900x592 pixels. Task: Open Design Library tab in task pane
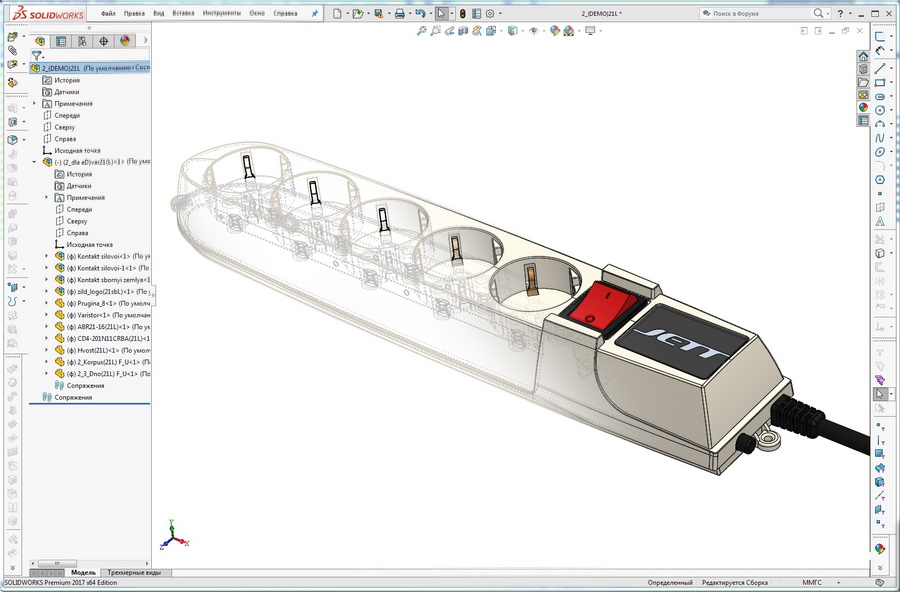tap(863, 69)
